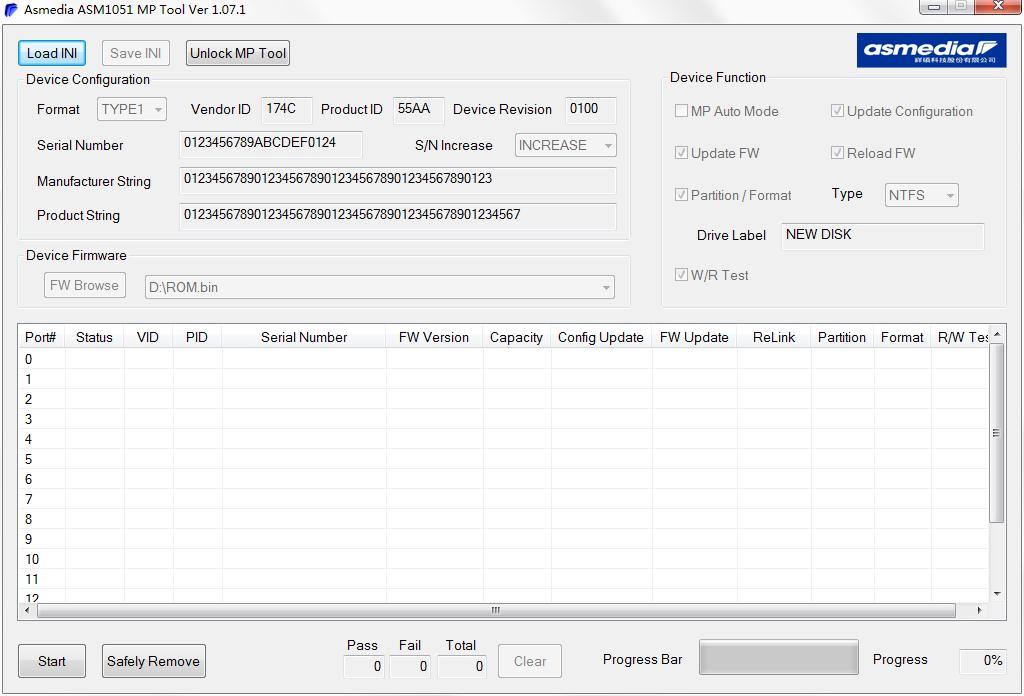Click the Pass count field

[364, 666]
